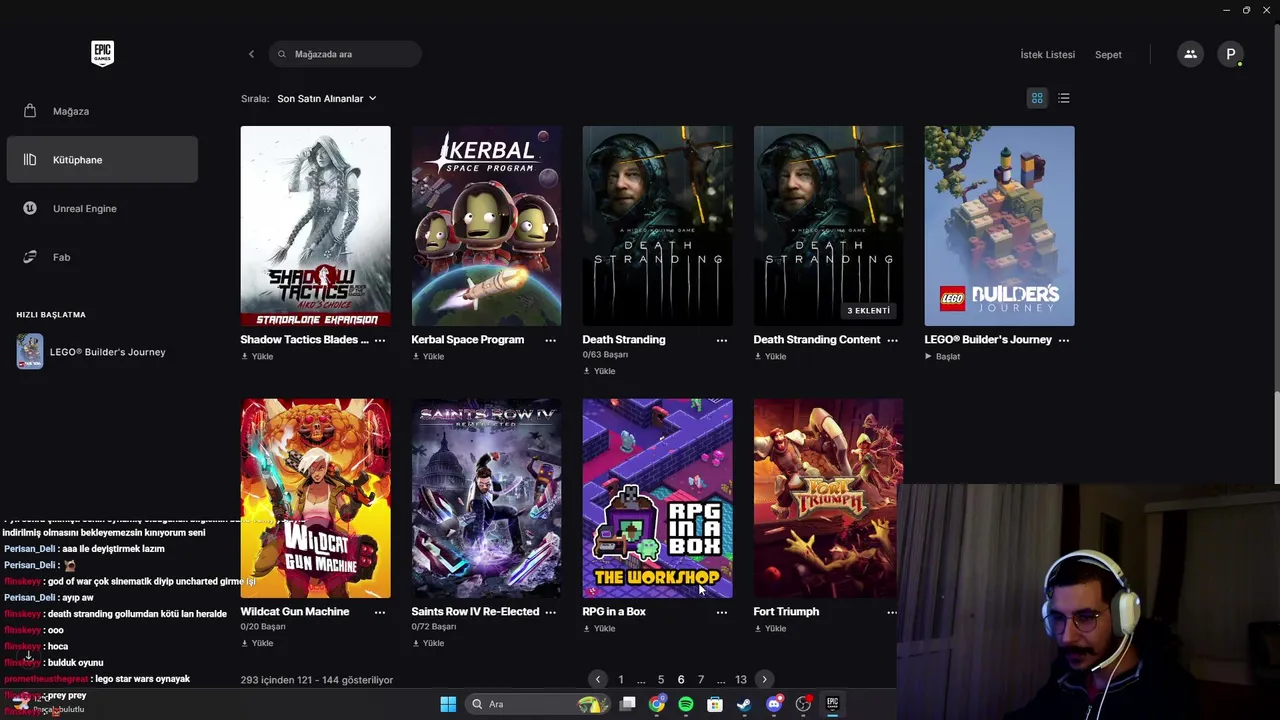Click the Death Stranding title text

pyautogui.click(x=624, y=340)
